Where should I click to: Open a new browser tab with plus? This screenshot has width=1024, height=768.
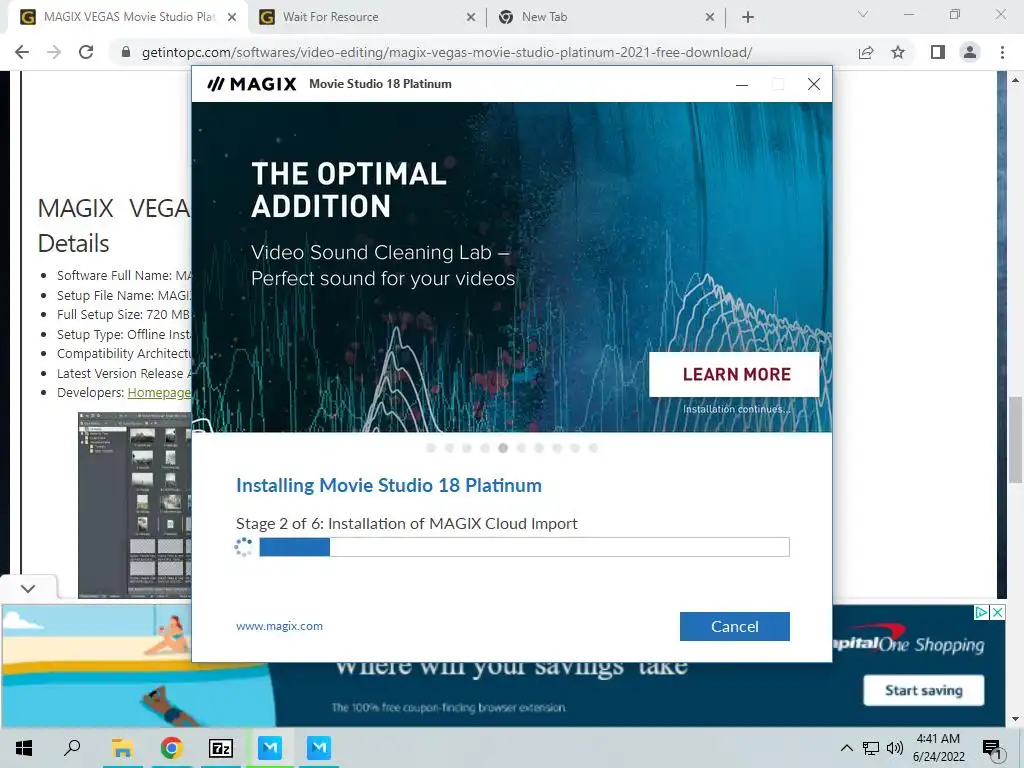[x=748, y=18]
